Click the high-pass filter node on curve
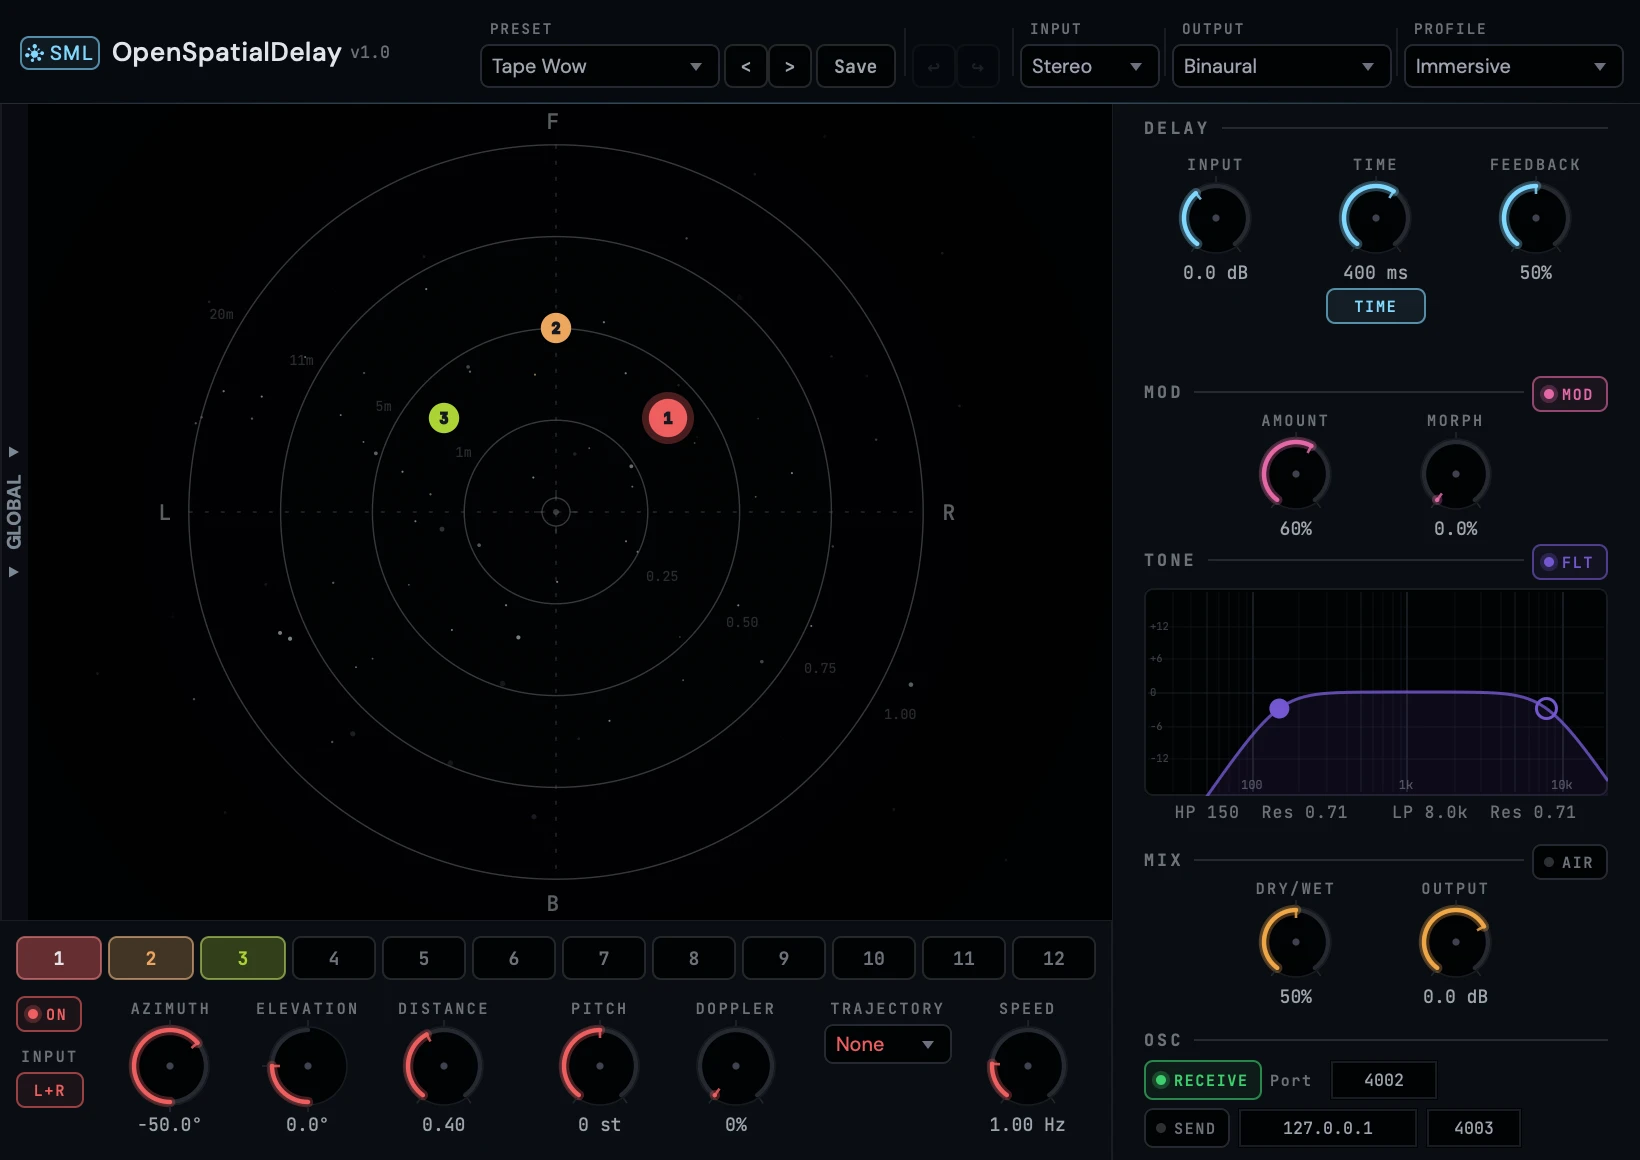 1279,709
